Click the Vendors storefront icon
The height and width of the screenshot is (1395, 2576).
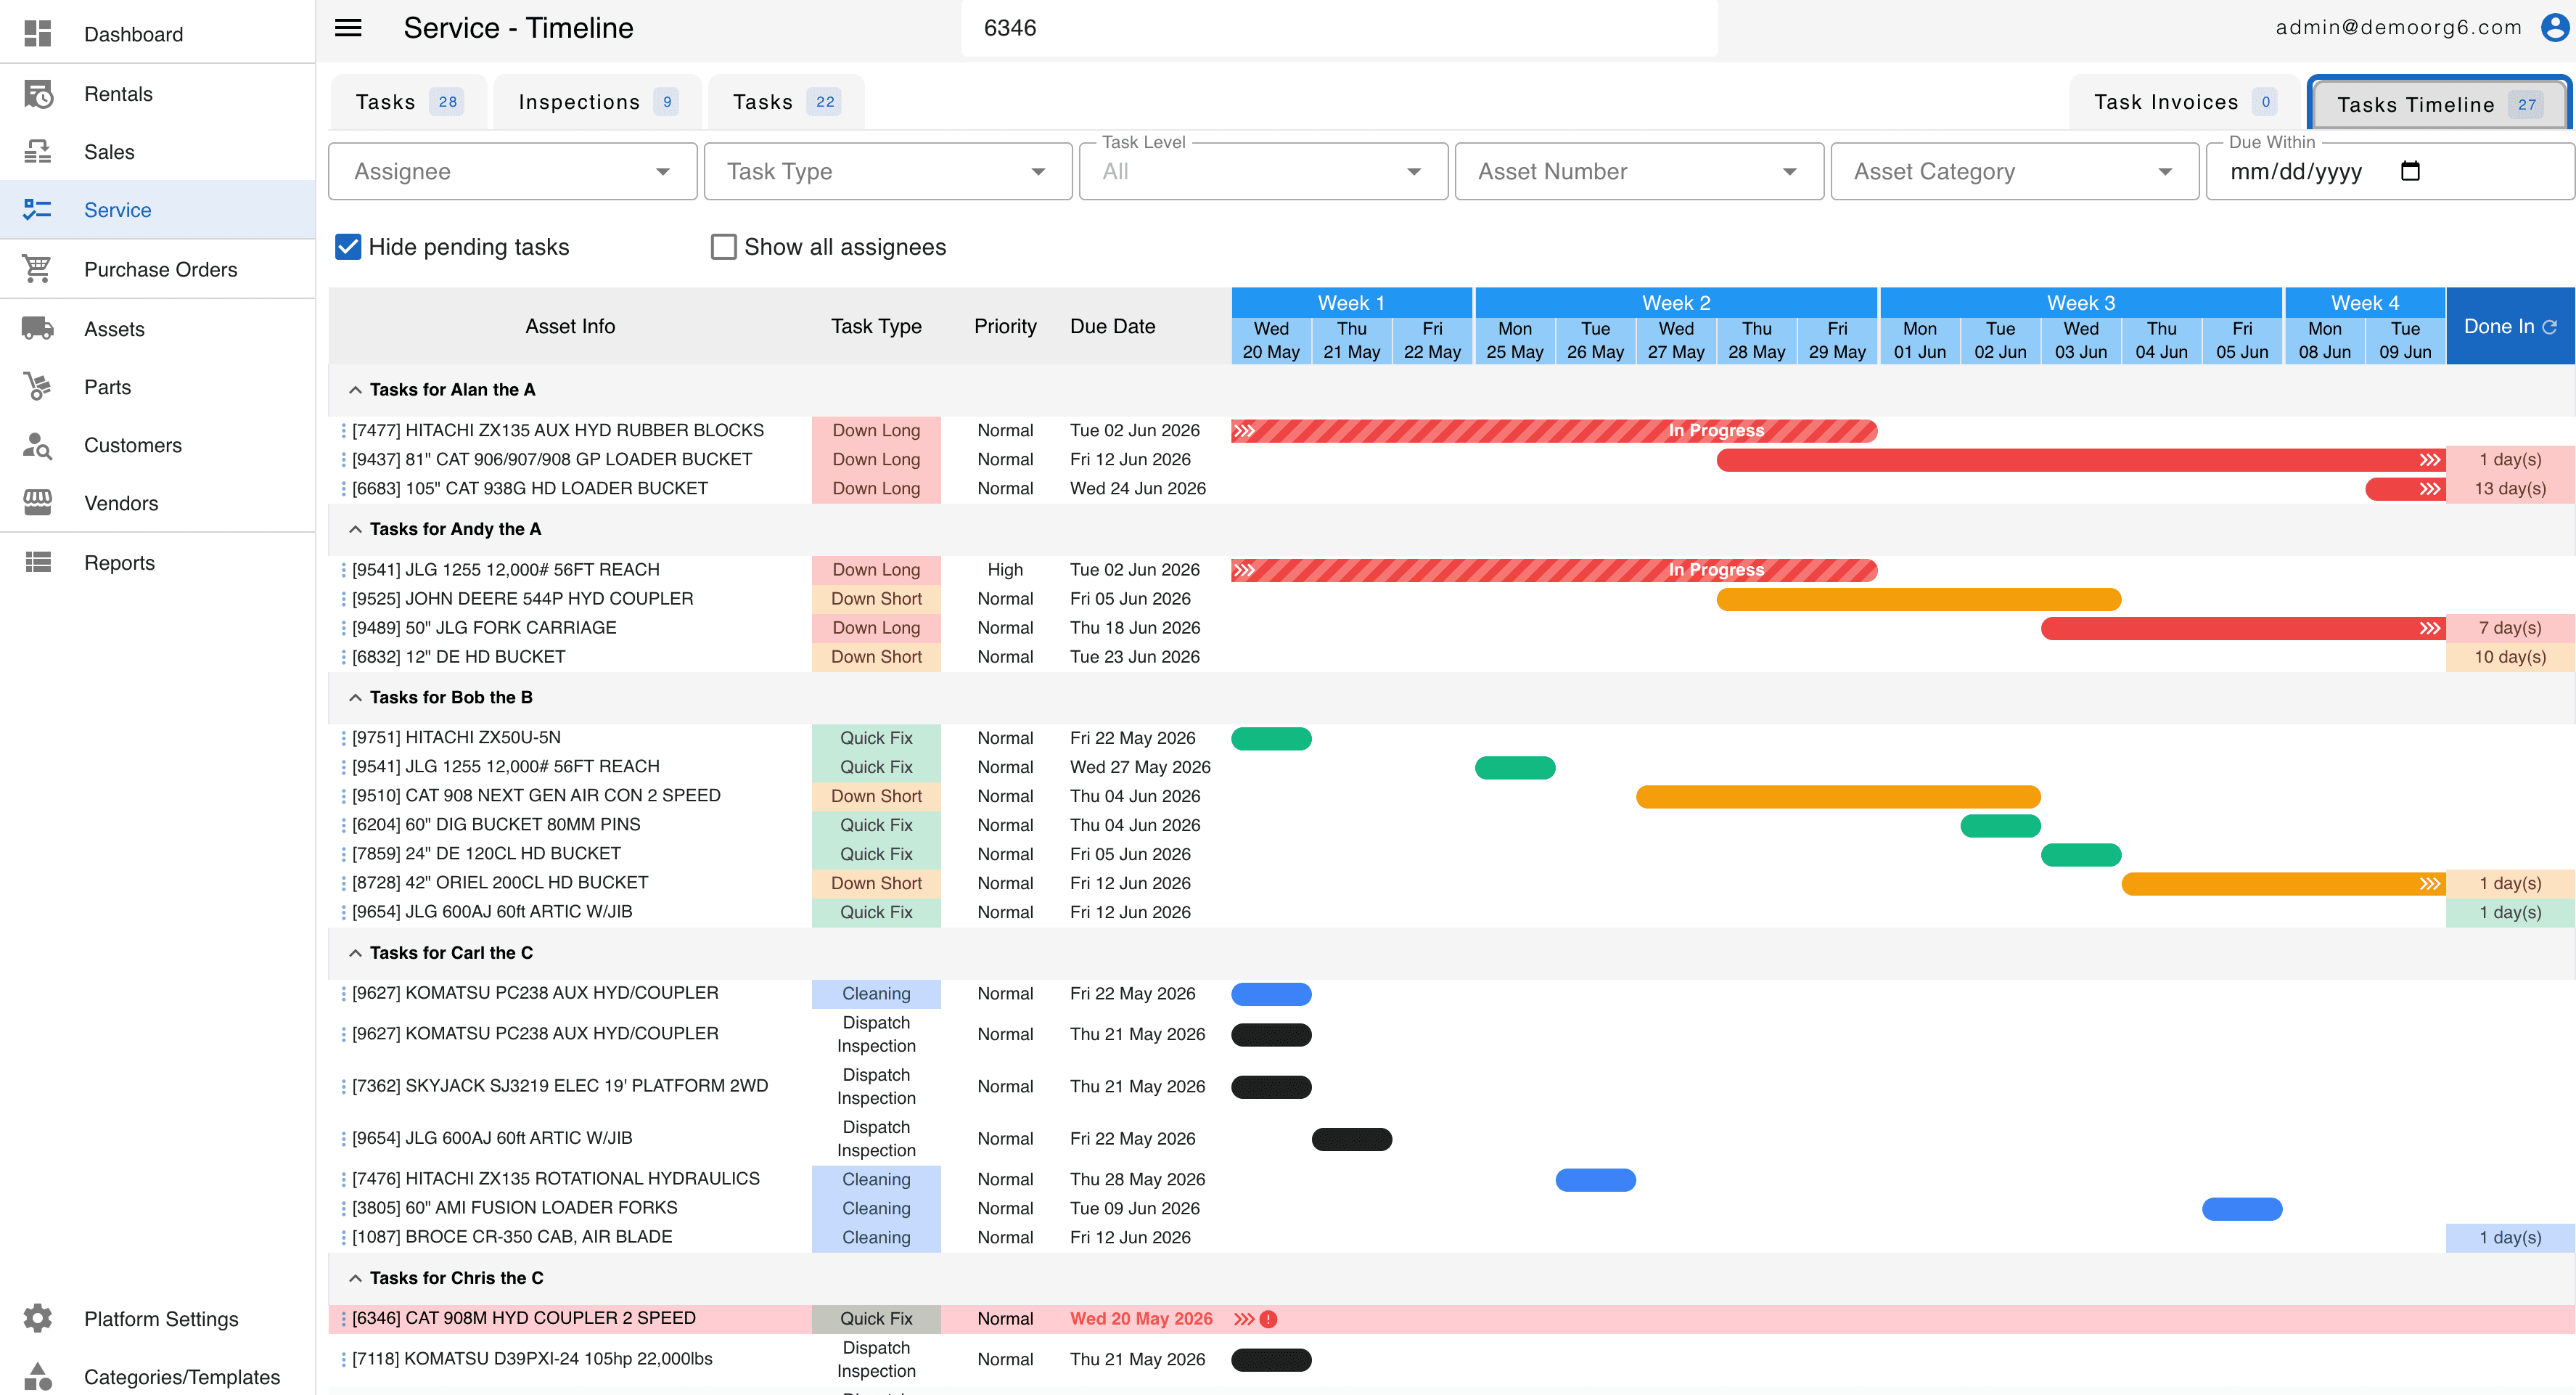[x=38, y=503]
